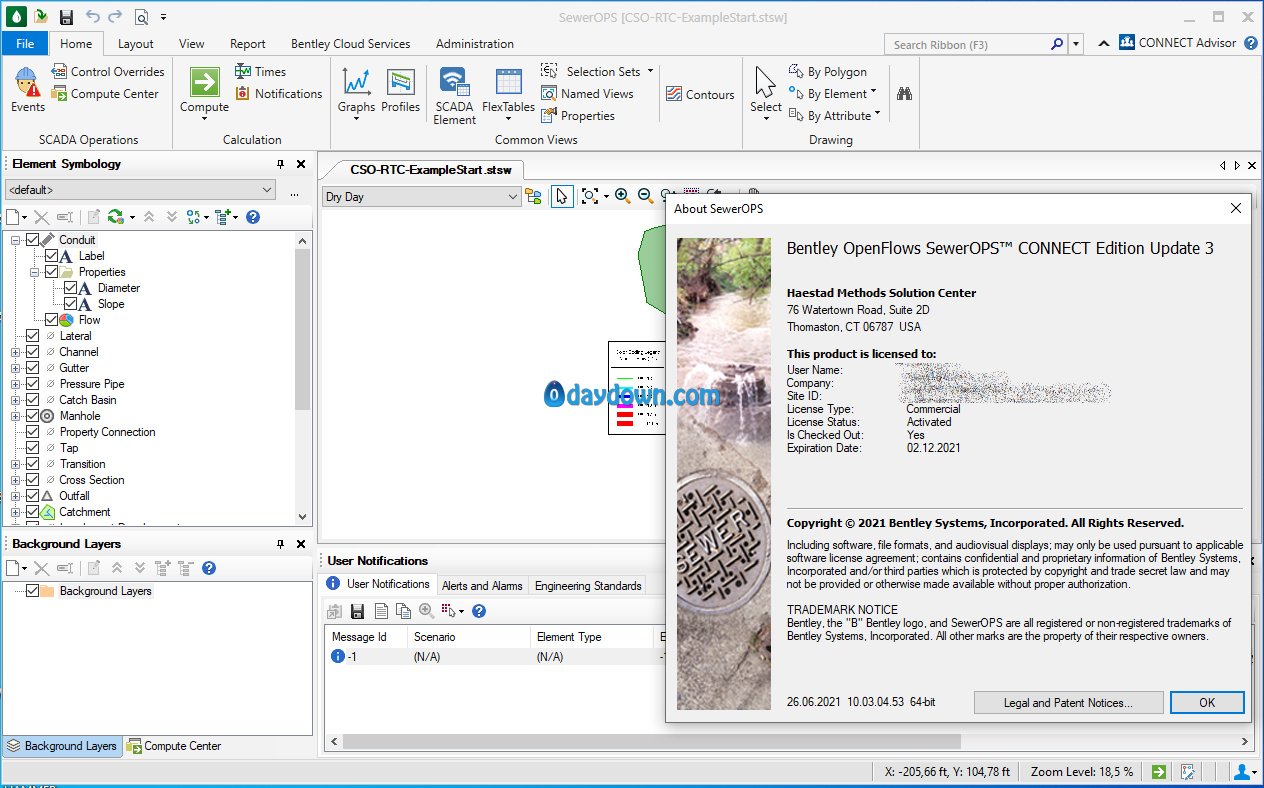Open the scenario manager icon beside Dry Day
Image resolution: width=1264 pixels, height=788 pixels.
(x=533, y=197)
